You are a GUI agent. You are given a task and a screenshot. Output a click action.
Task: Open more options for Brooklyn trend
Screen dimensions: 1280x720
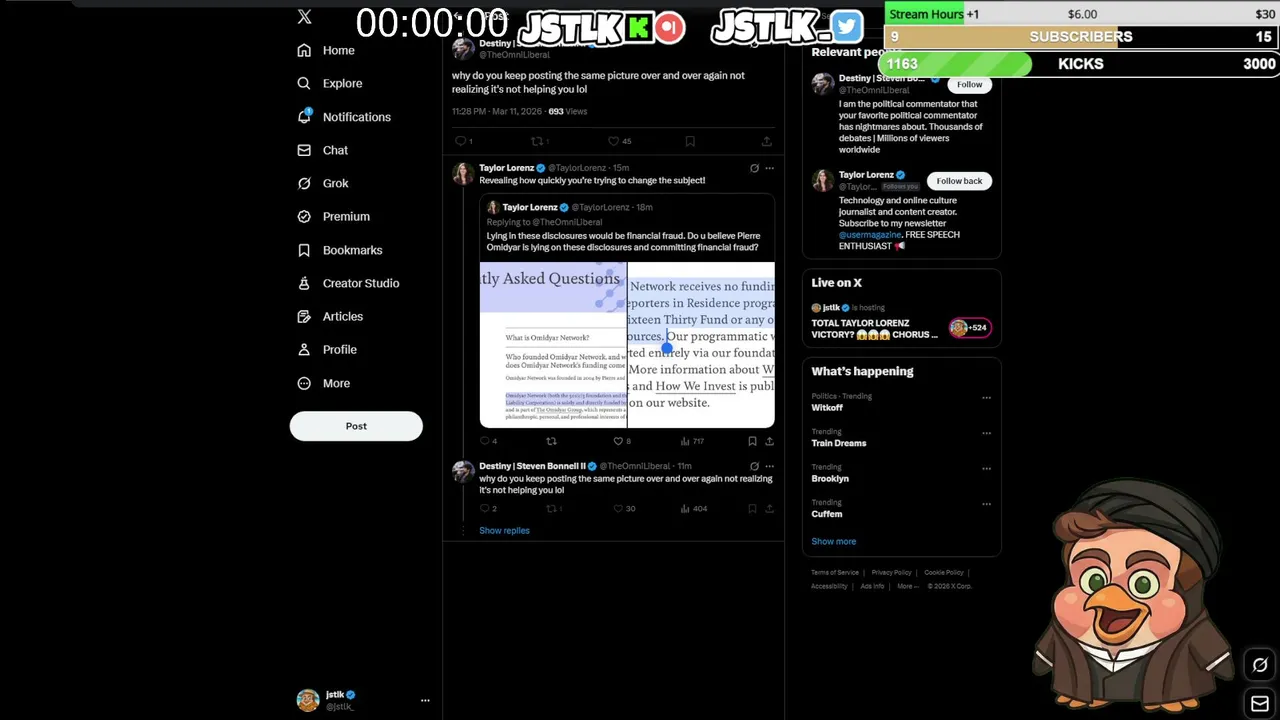coord(986,469)
